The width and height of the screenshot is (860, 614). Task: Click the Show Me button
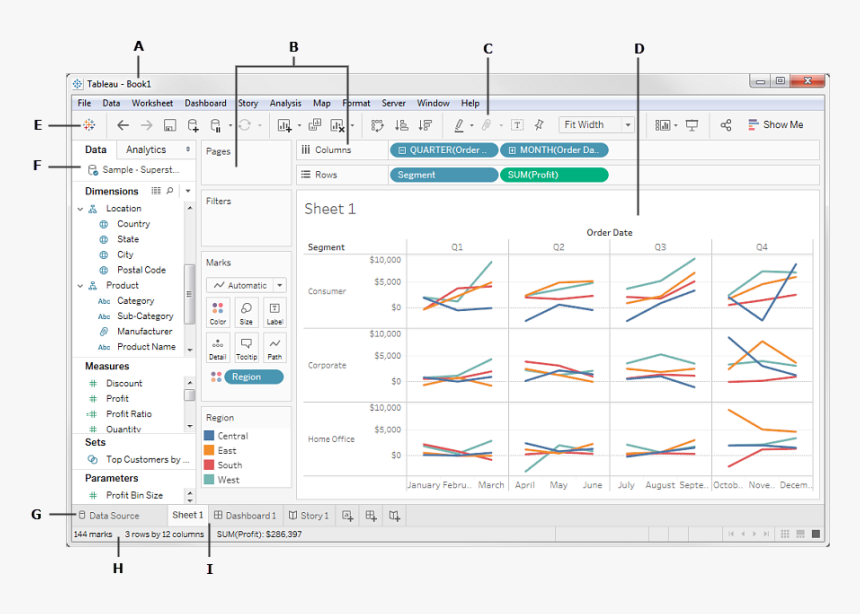(776, 125)
